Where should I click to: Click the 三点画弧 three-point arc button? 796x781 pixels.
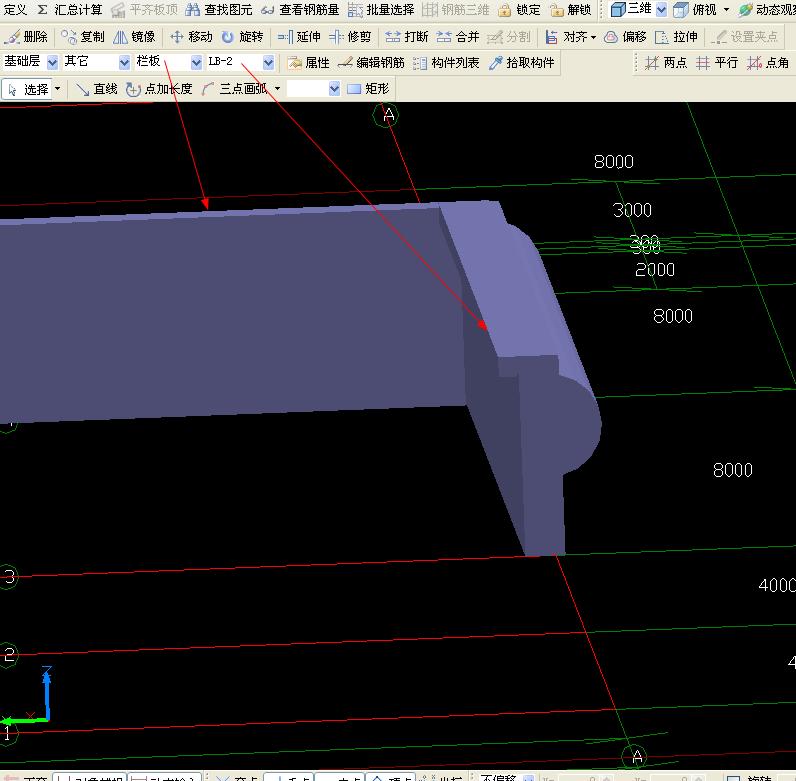tap(235, 89)
